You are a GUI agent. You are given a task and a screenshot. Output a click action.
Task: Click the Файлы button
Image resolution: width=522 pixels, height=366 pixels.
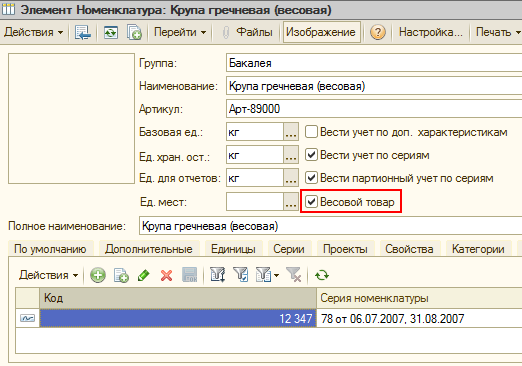pos(247,32)
